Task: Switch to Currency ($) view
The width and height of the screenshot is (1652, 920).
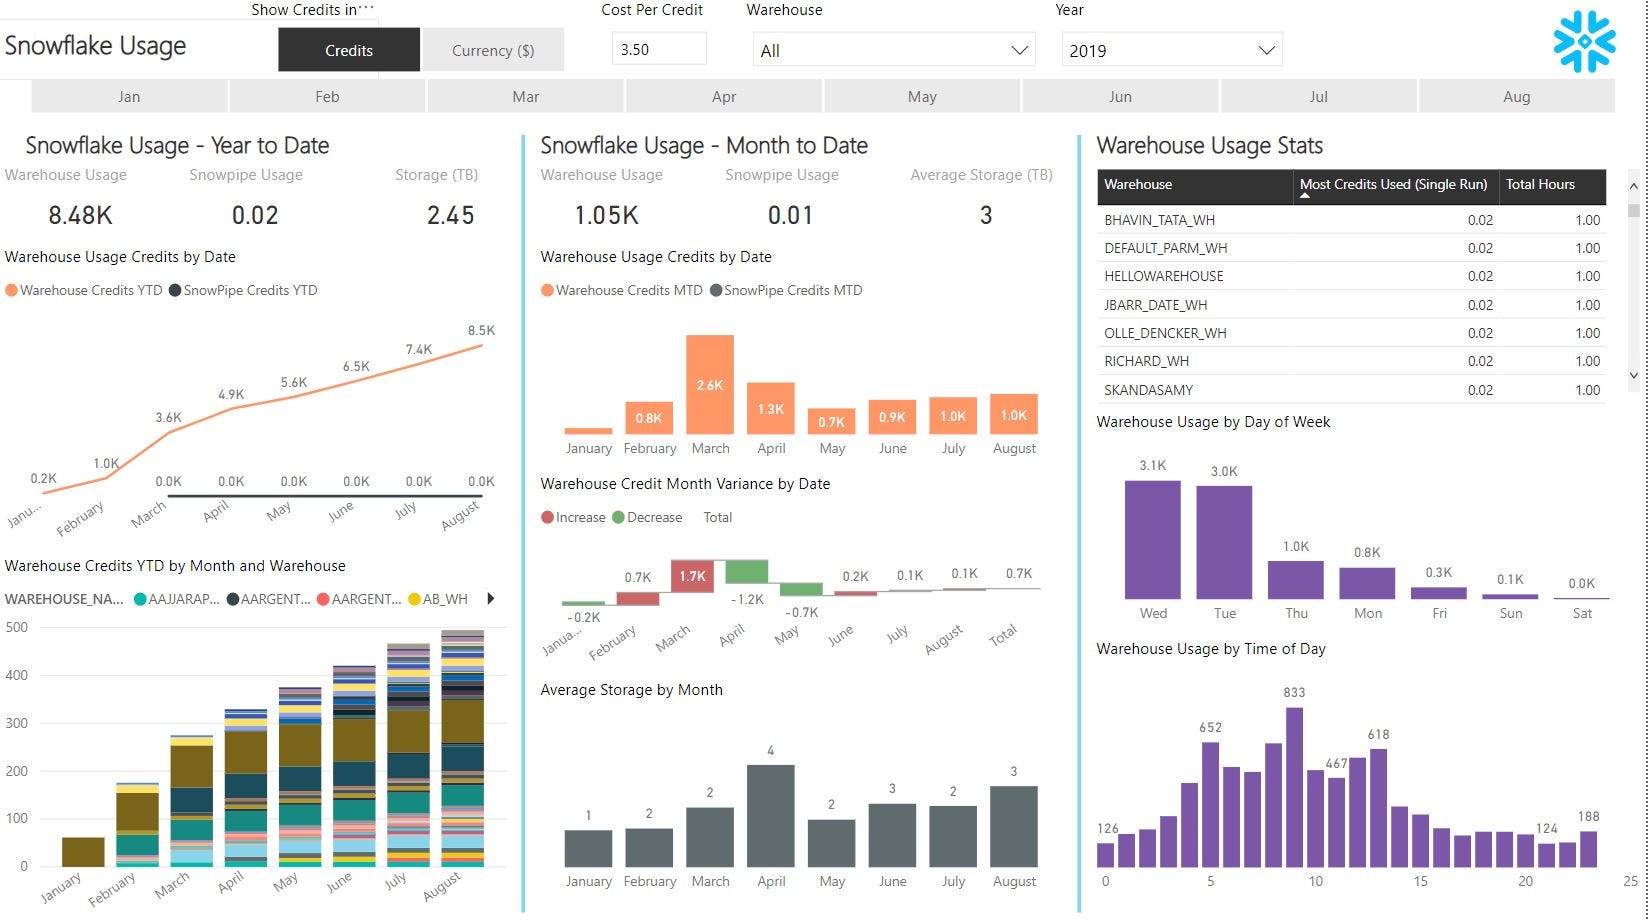Action: [492, 49]
